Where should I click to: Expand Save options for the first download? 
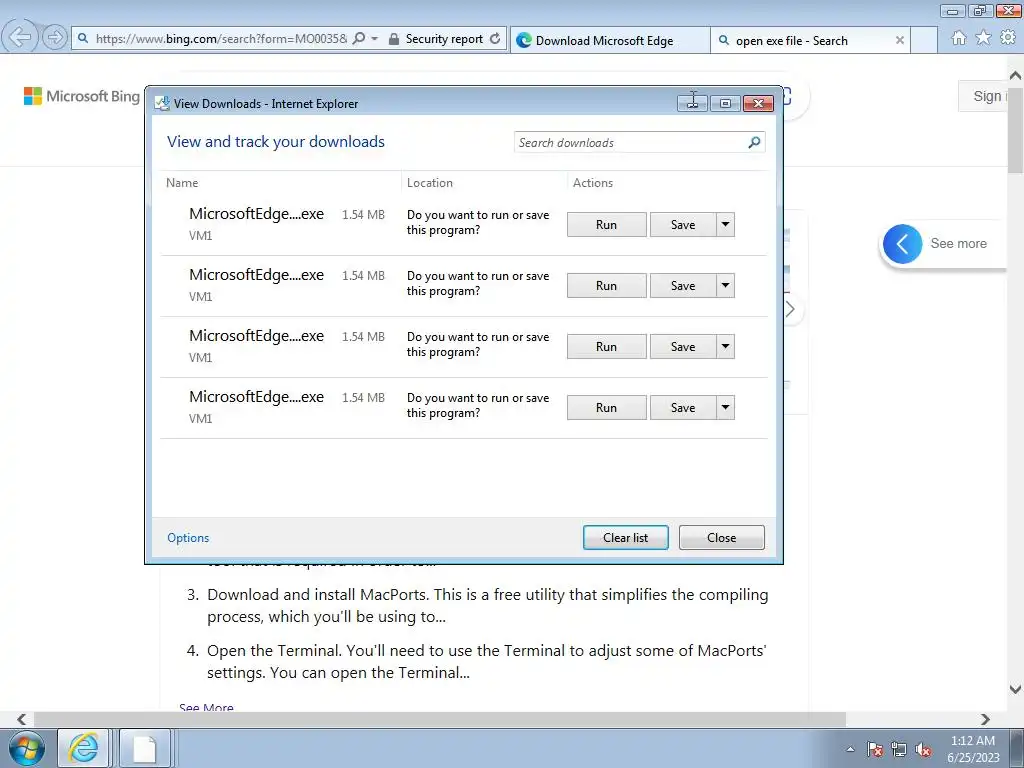point(726,225)
